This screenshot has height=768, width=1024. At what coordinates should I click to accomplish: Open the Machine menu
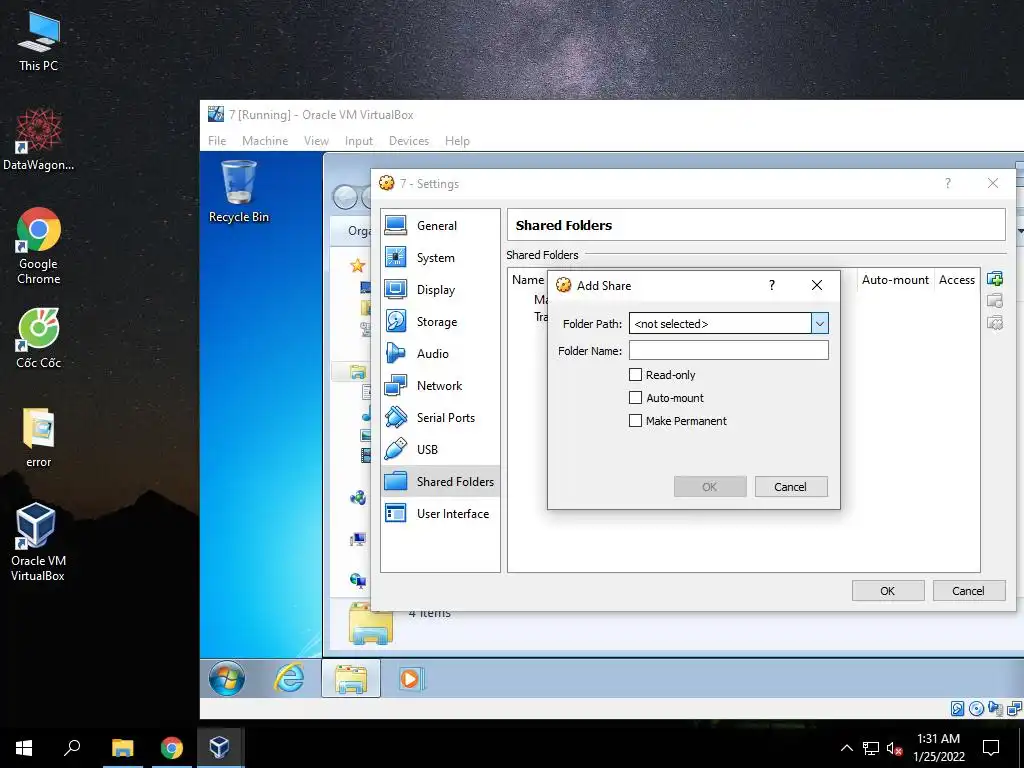[264, 140]
